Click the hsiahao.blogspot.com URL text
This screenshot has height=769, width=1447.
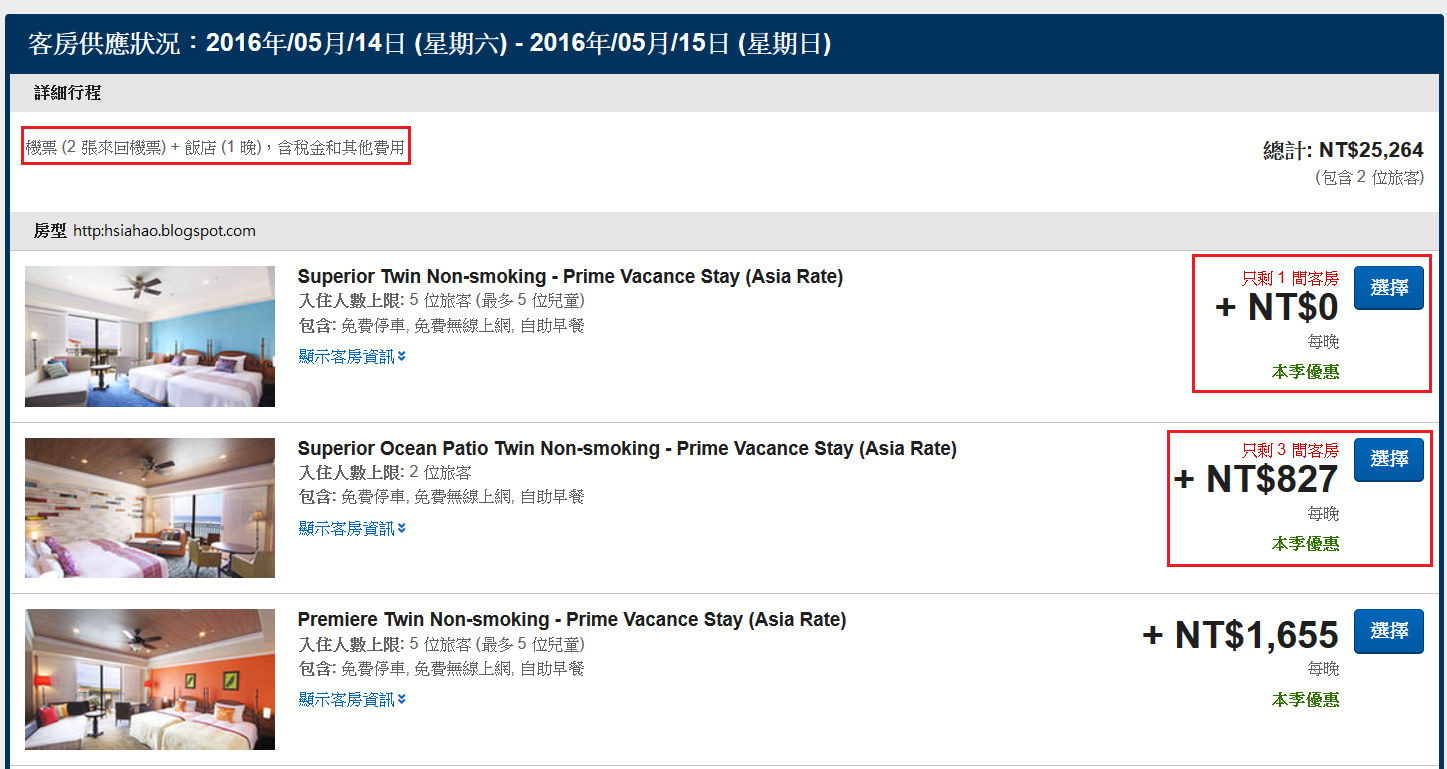[x=164, y=231]
